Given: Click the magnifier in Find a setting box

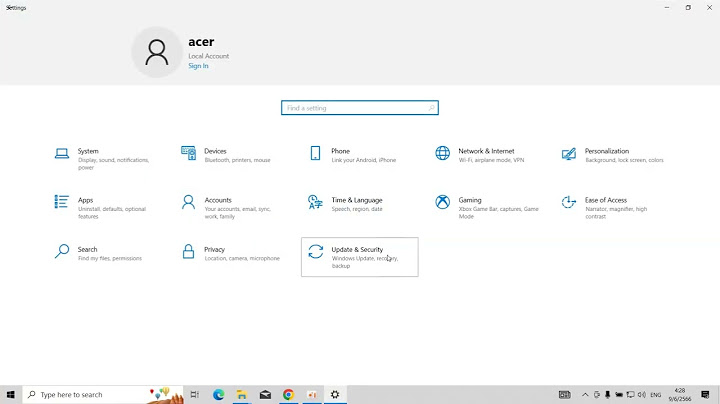Looking at the screenshot, I should pyautogui.click(x=431, y=108).
